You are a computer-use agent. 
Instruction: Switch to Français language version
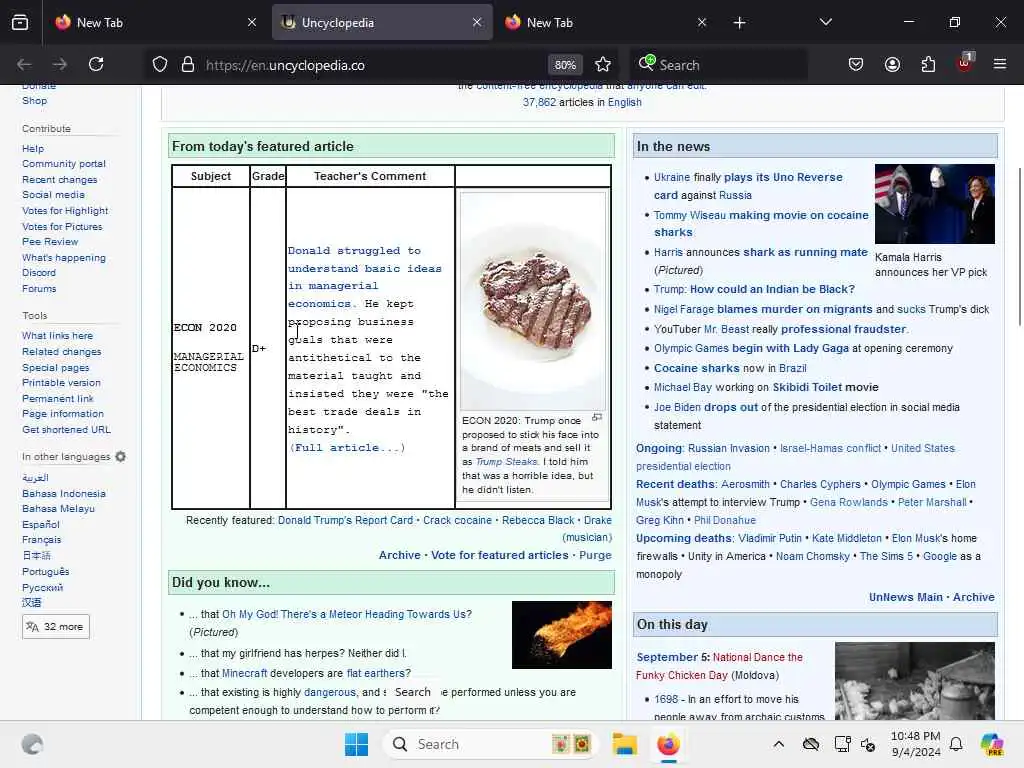point(41,540)
